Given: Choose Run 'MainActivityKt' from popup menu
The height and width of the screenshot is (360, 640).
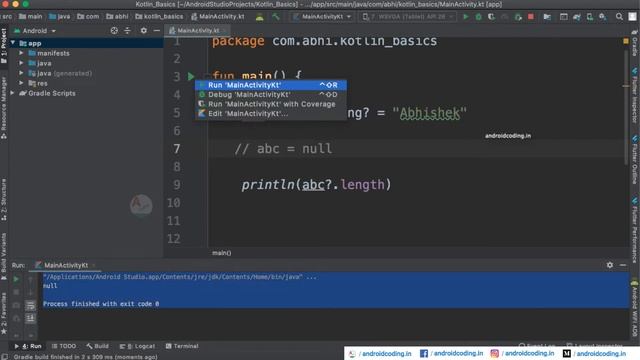Looking at the screenshot, I should coord(271,85).
